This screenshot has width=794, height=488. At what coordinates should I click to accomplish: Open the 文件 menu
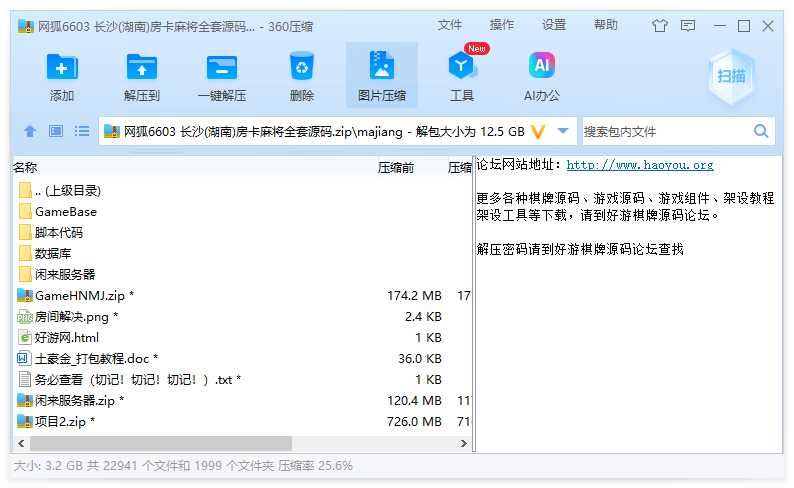450,25
